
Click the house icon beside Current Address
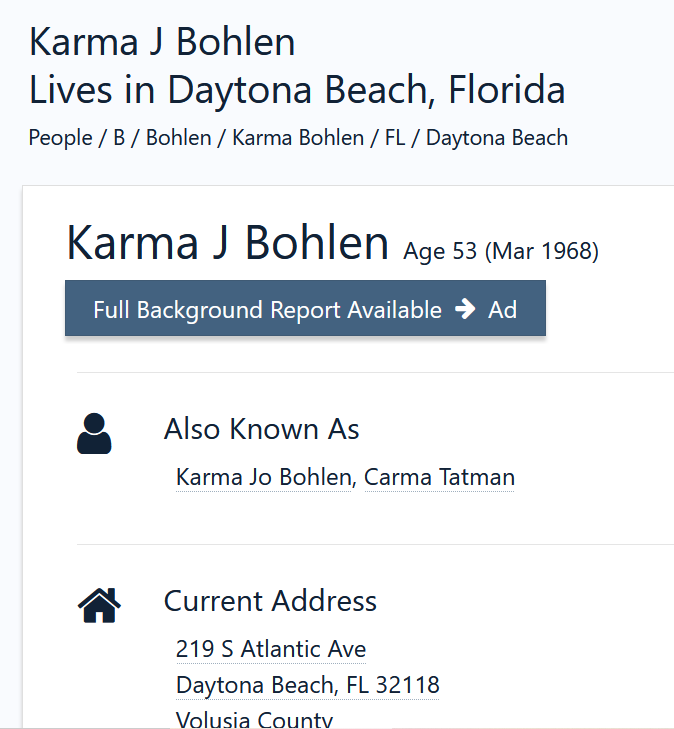(x=99, y=605)
